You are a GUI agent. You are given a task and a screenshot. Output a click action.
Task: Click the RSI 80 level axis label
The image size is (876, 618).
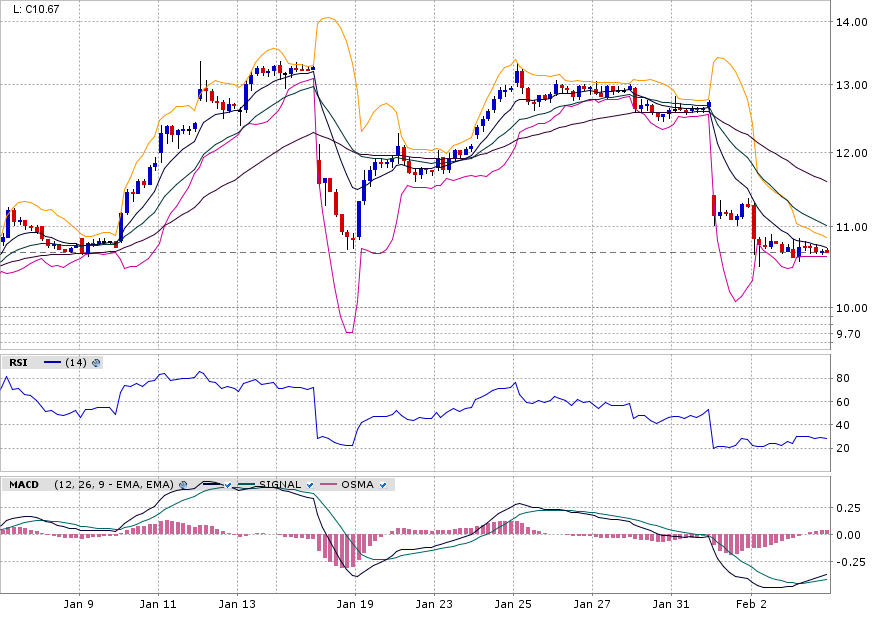pos(844,378)
